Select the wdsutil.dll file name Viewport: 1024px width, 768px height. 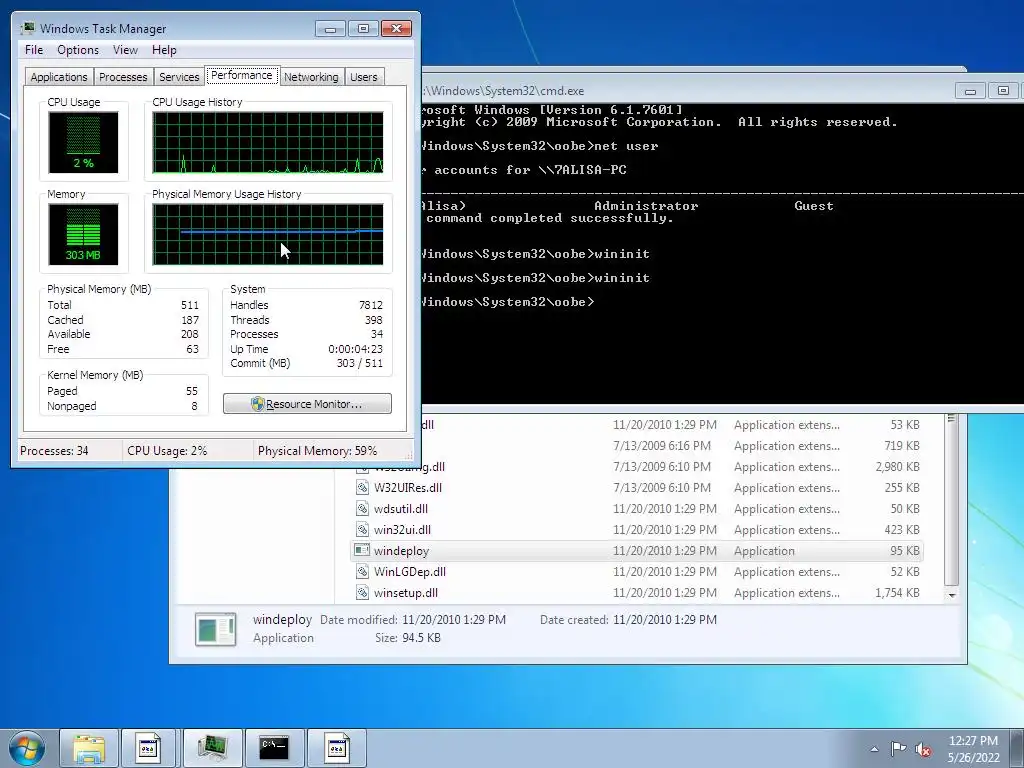tap(400, 508)
